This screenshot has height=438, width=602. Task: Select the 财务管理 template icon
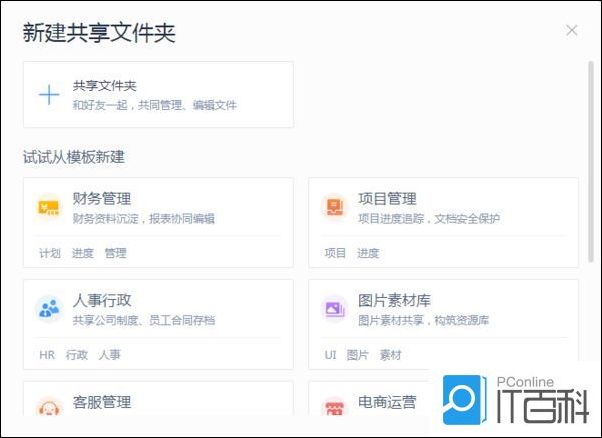click(x=49, y=208)
